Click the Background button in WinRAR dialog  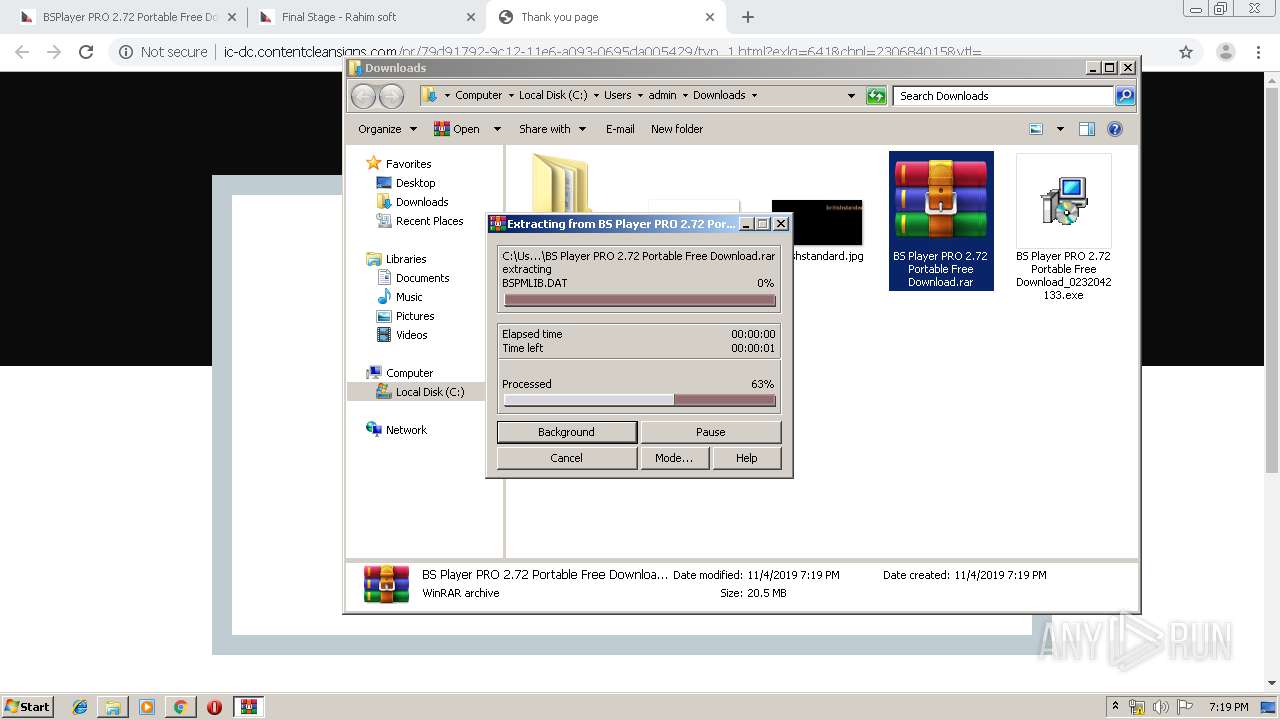point(566,432)
